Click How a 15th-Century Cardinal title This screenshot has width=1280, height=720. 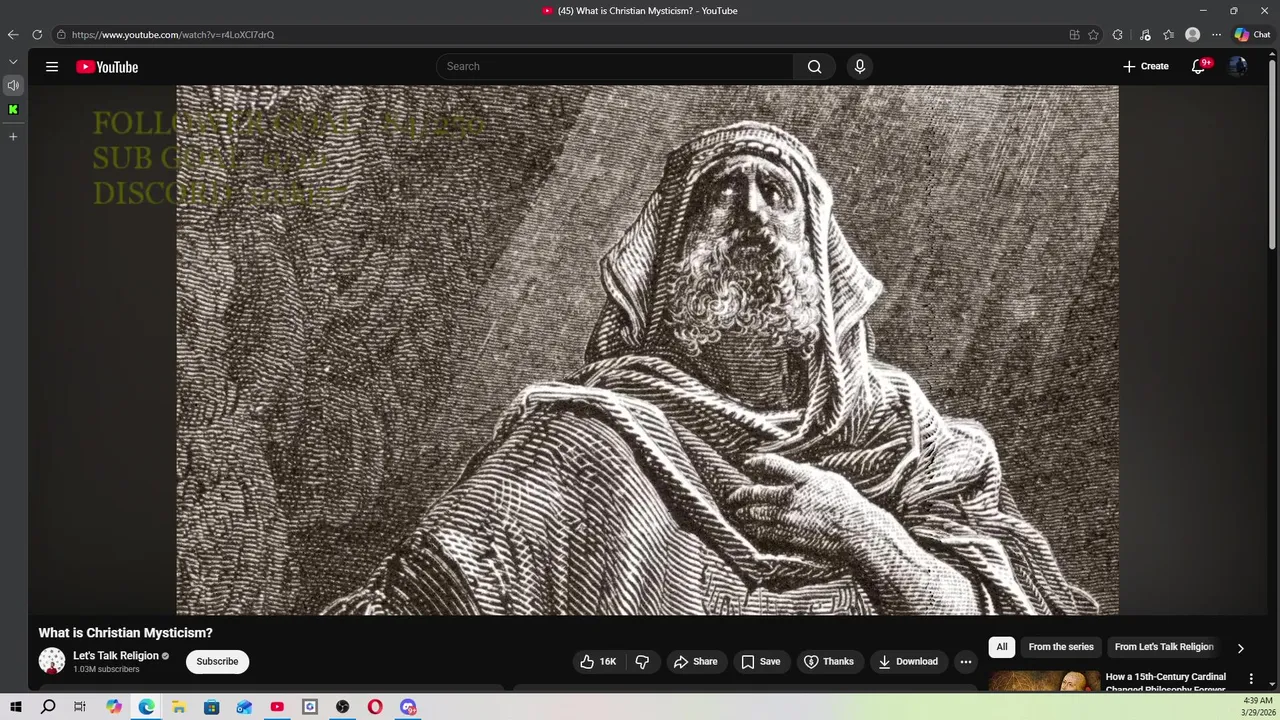click(x=1165, y=682)
